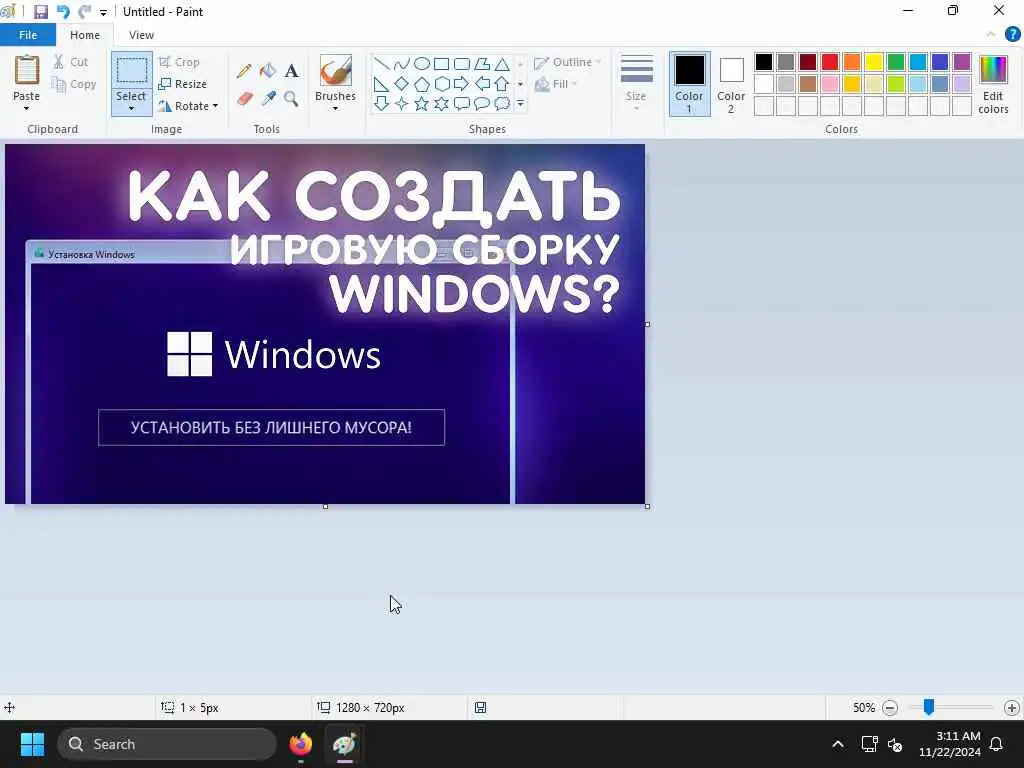Viewport: 1024px width, 768px height.
Task: Click the canvas bottom-right resize handle
Action: 647,506
